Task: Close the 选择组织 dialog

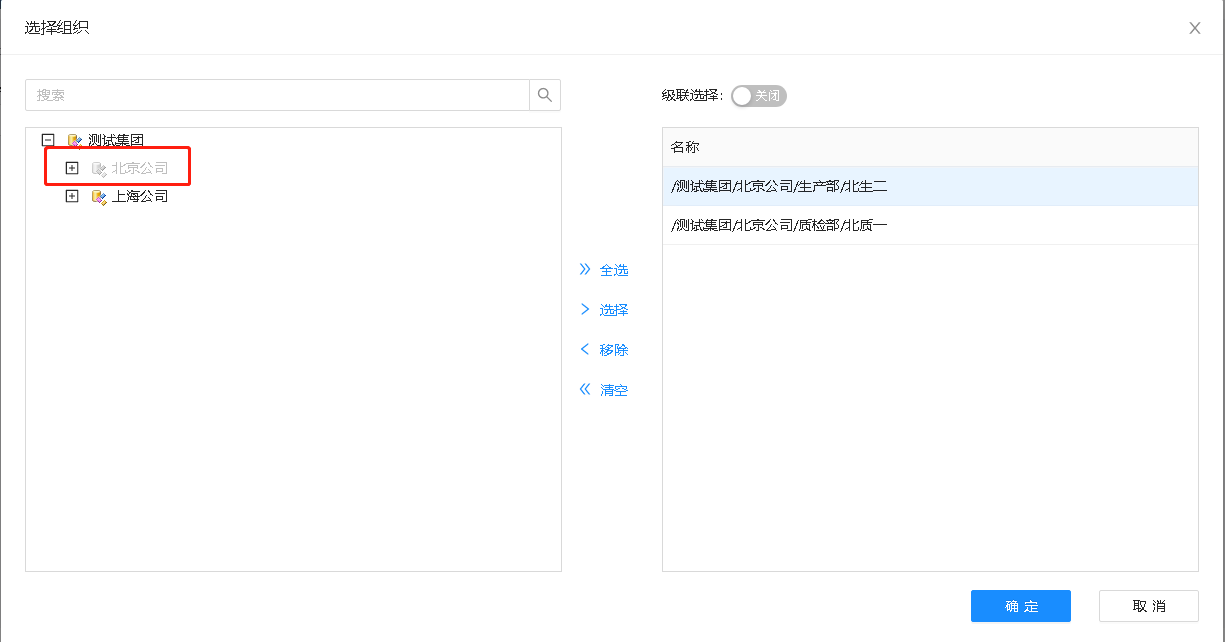Action: pos(1194,28)
